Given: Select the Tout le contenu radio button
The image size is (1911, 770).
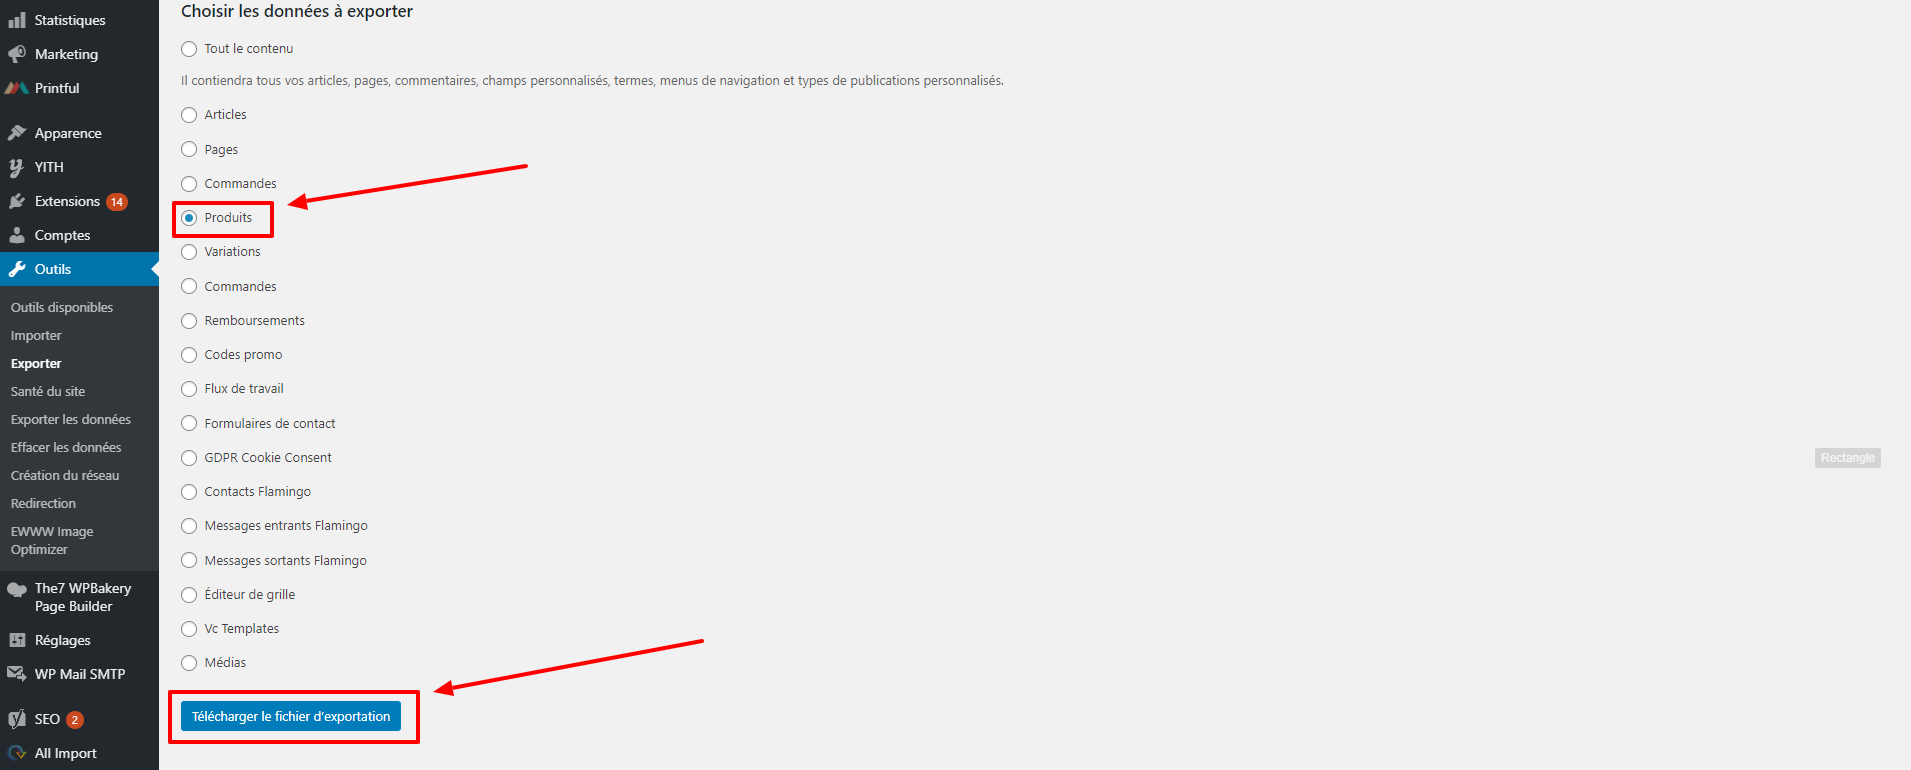Looking at the screenshot, I should pyautogui.click(x=189, y=49).
